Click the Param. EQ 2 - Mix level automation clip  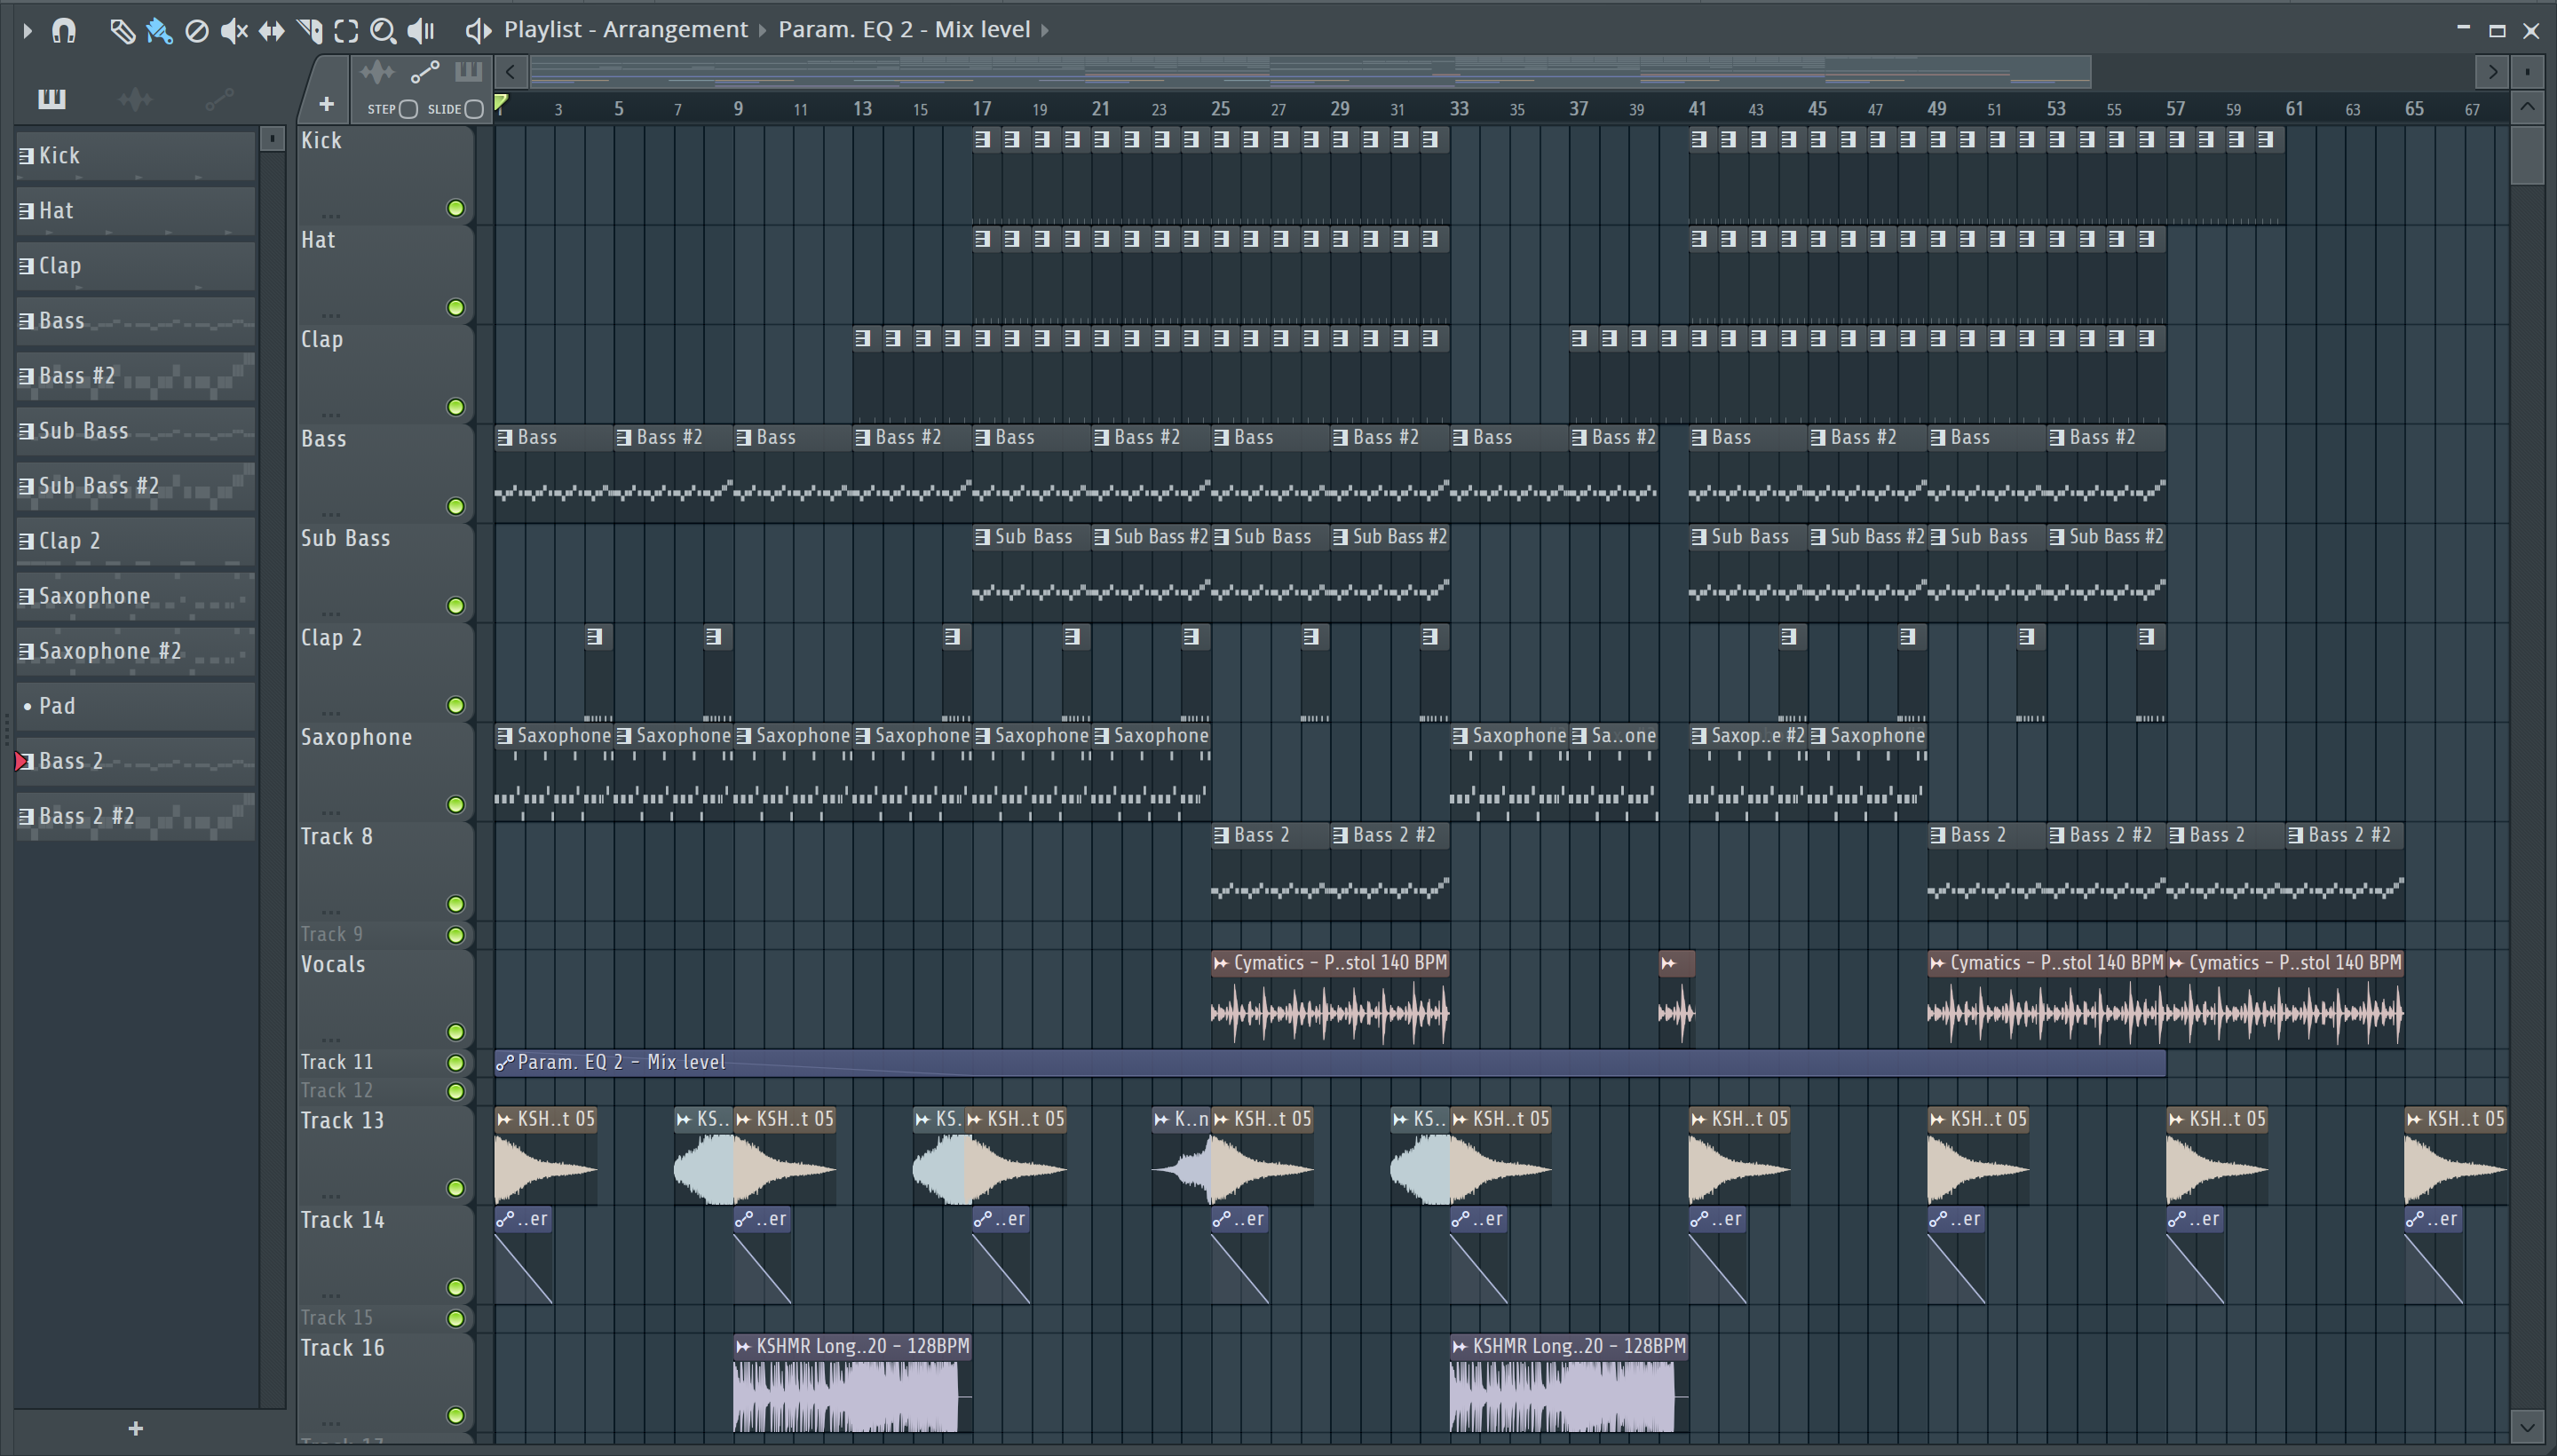(x=1330, y=1063)
